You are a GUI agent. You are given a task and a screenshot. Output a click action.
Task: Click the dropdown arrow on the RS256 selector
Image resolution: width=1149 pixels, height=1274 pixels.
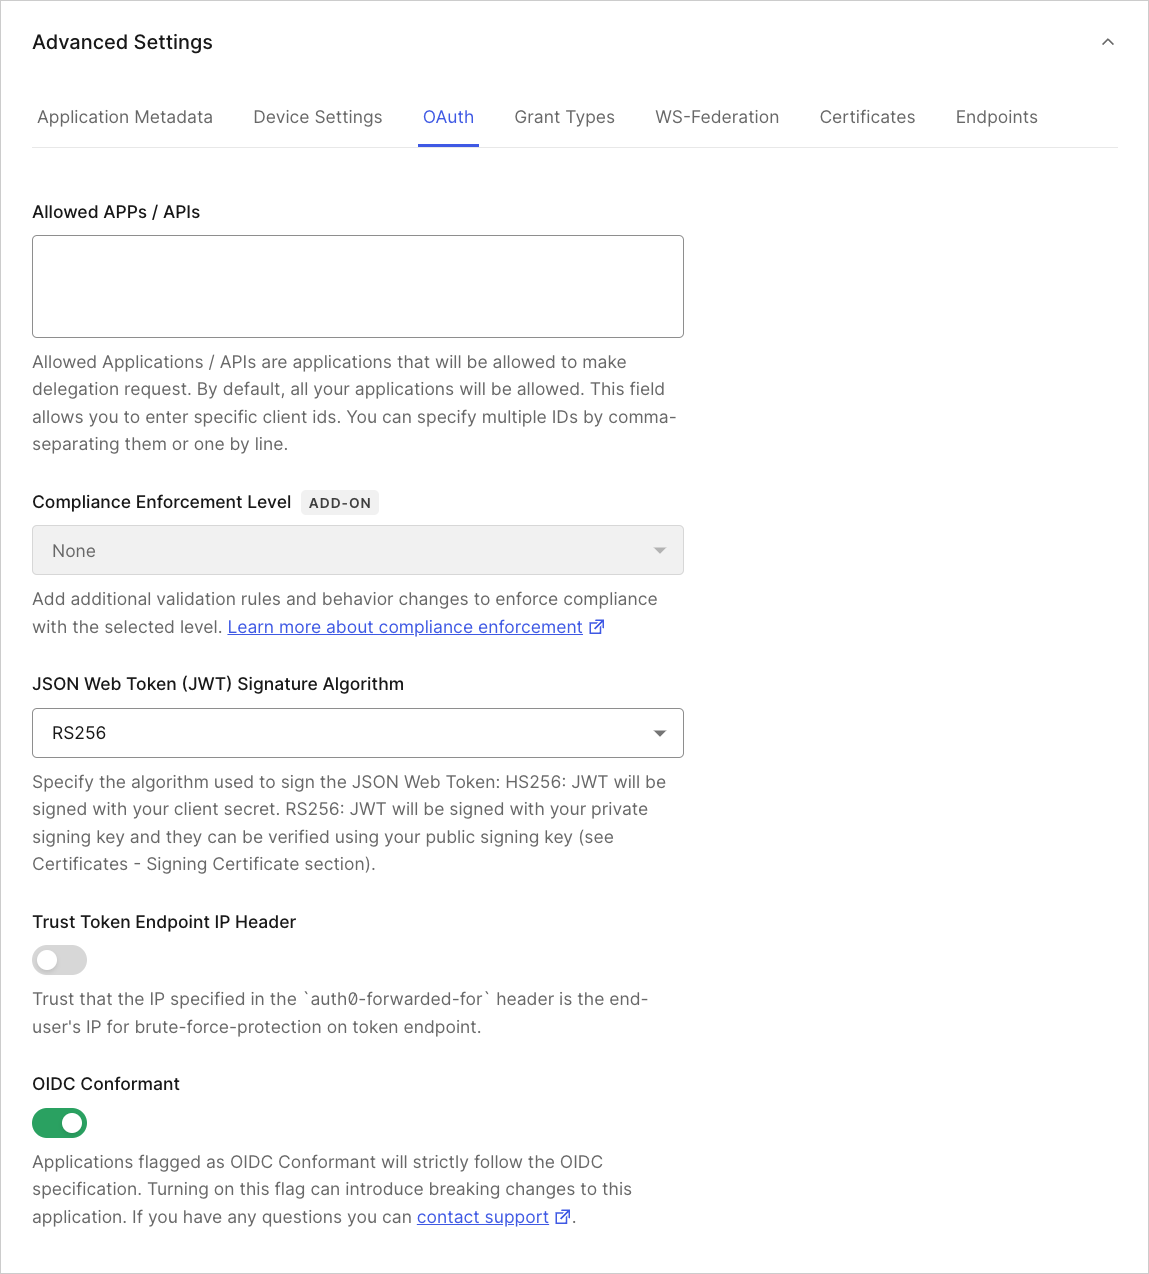point(659,733)
